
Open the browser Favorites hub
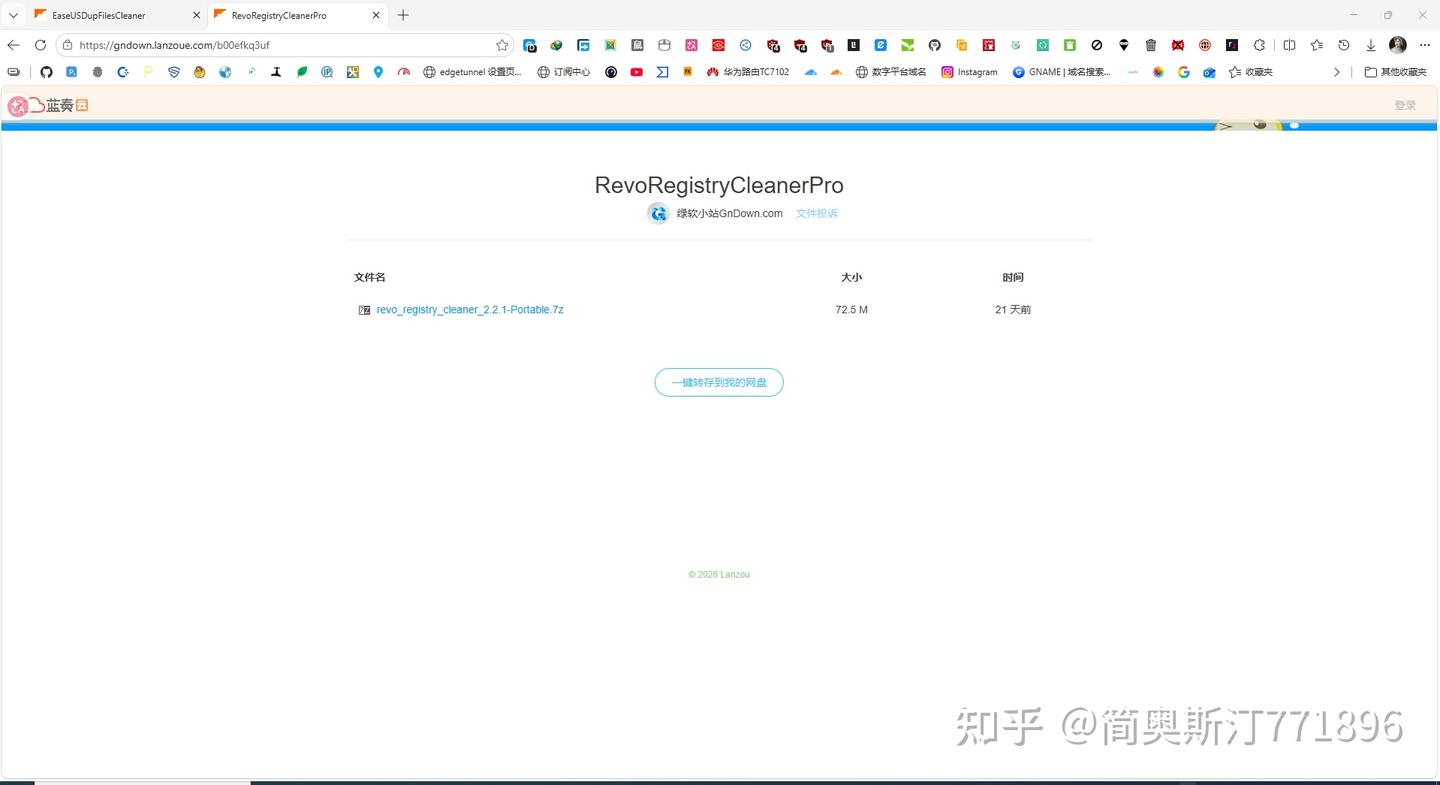pyautogui.click(x=1317, y=45)
